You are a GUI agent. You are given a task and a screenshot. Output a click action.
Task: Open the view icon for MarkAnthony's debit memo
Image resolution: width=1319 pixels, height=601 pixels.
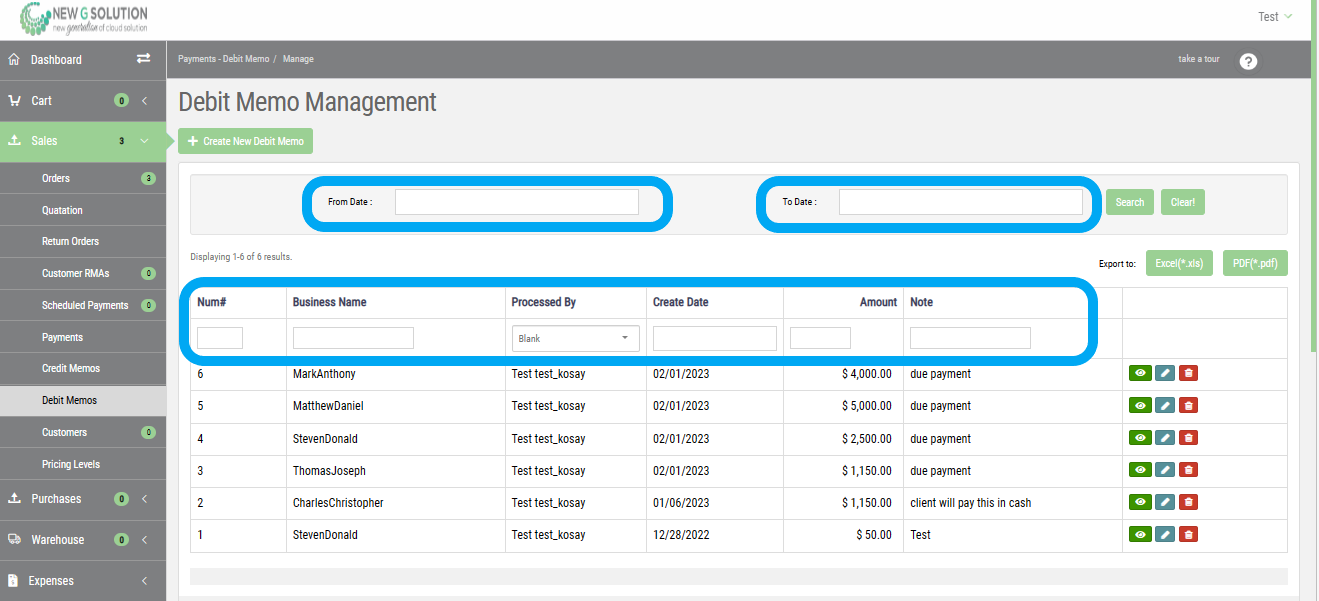click(x=1140, y=372)
